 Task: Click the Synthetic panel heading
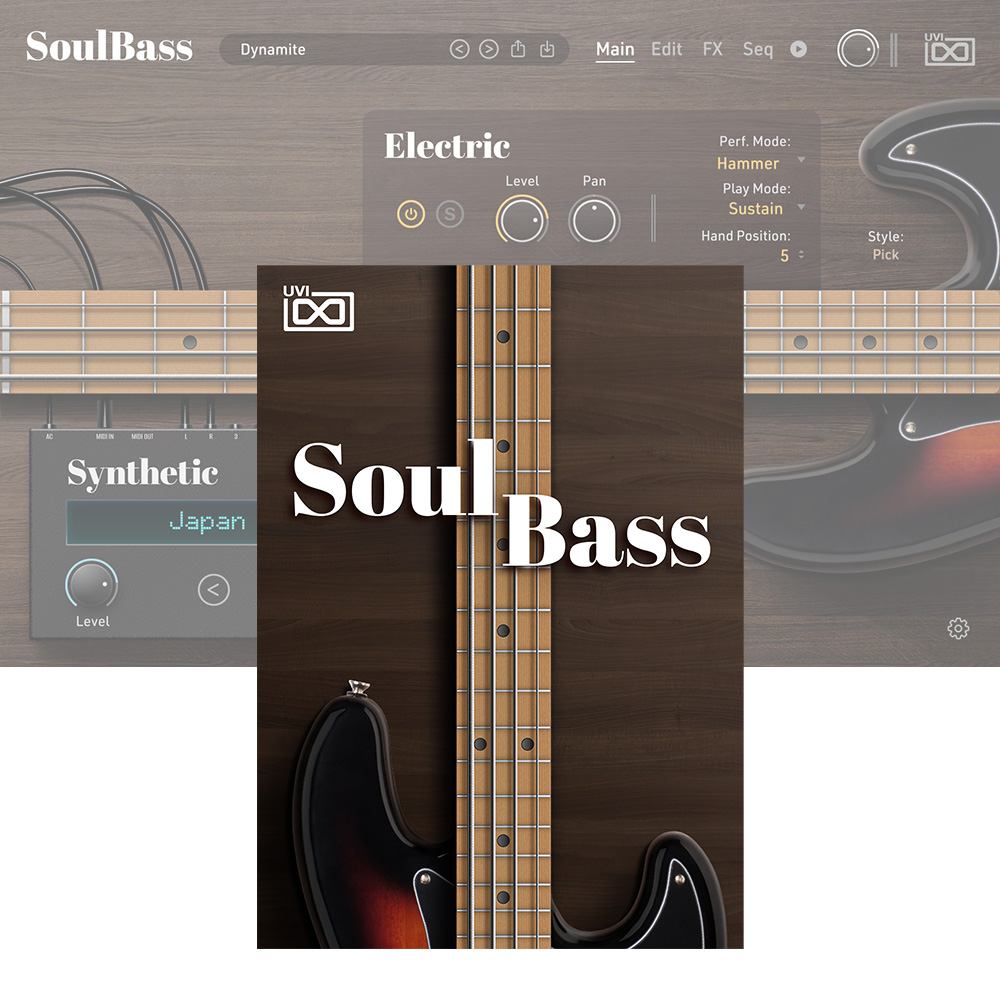tap(143, 474)
